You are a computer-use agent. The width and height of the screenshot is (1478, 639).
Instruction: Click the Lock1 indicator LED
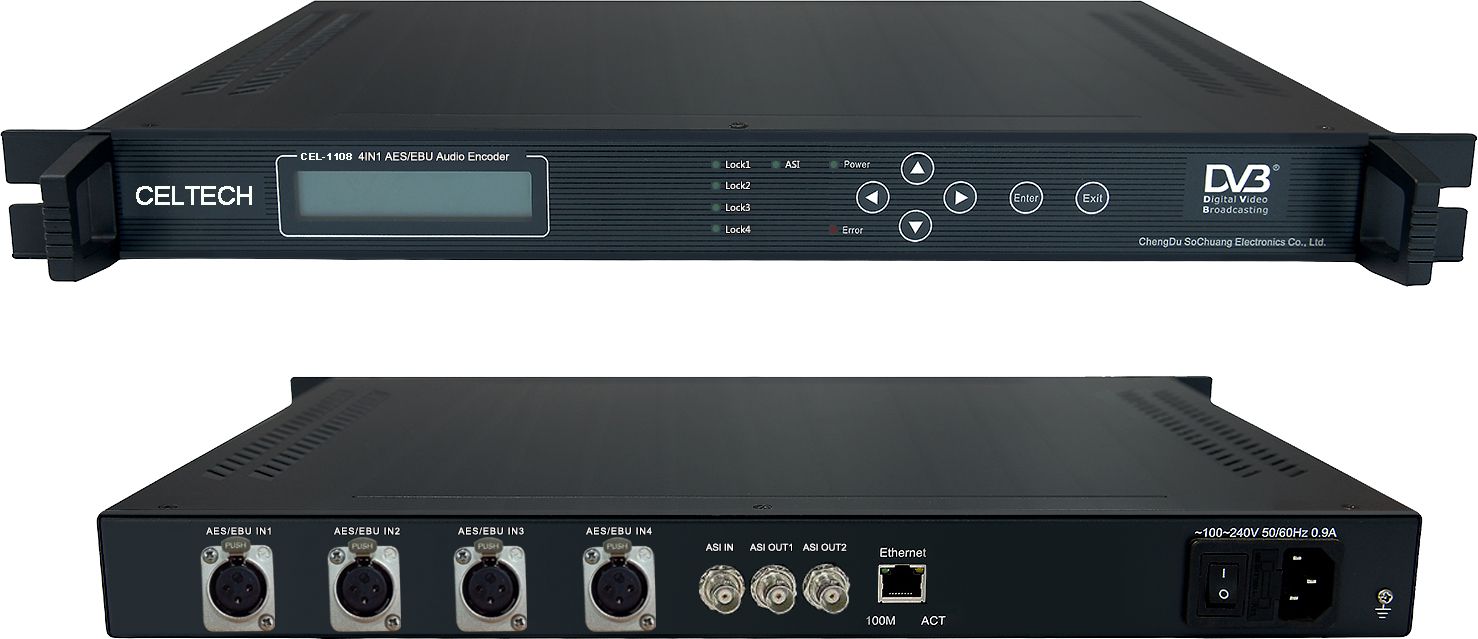(x=716, y=164)
